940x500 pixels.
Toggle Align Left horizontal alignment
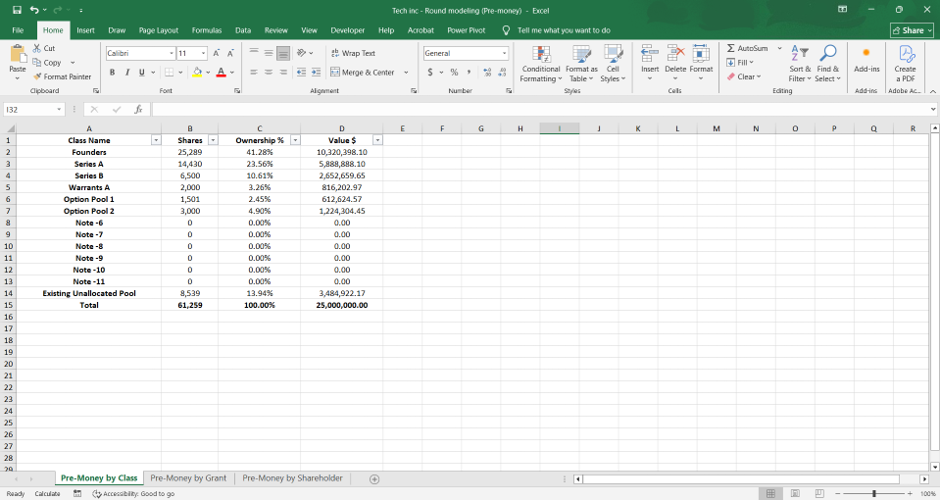coord(254,72)
